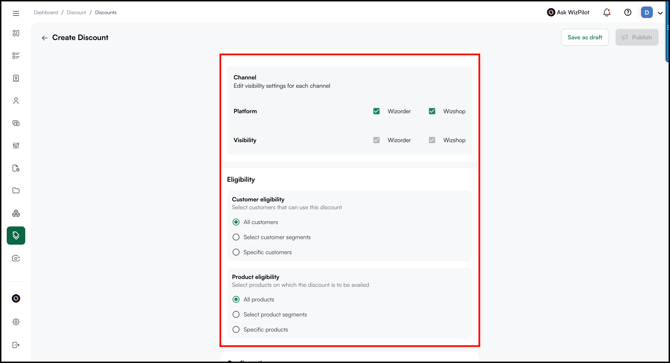This screenshot has height=363, width=670.
Task: Toggle the Platform Wizshop checkbox
Action: tap(432, 111)
